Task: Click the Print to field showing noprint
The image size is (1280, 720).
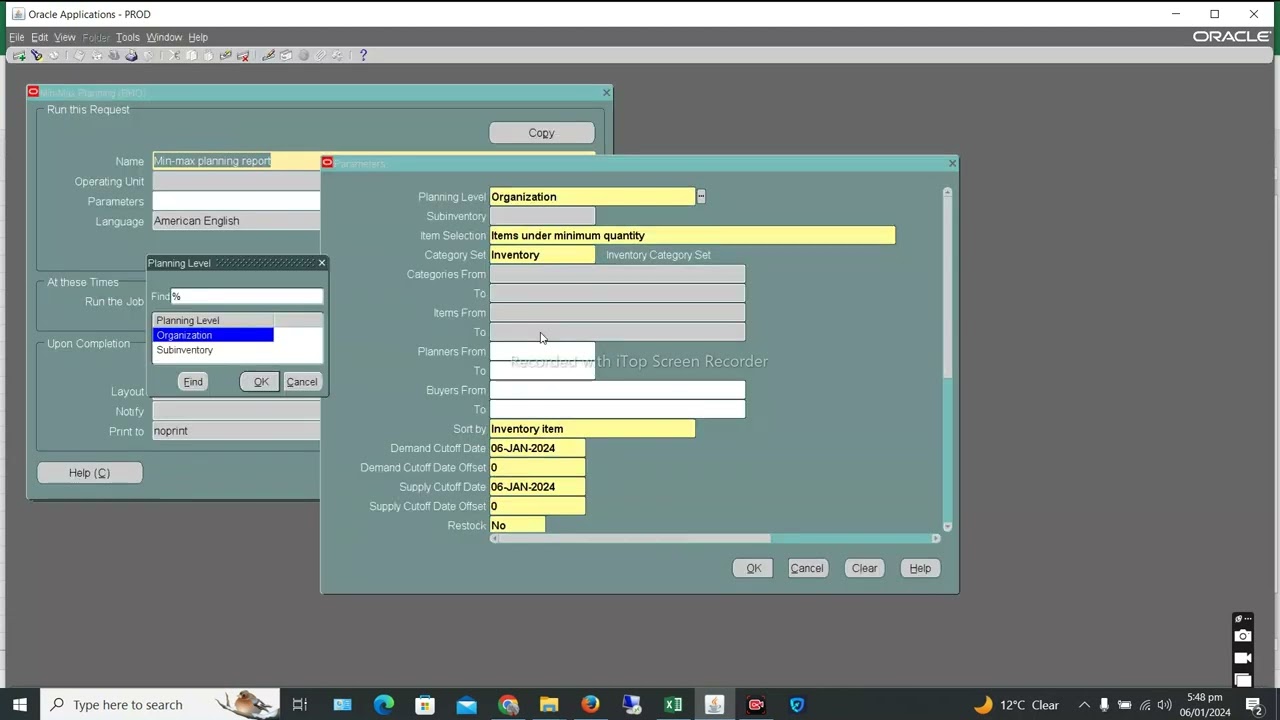Action: click(x=237, y=431)
